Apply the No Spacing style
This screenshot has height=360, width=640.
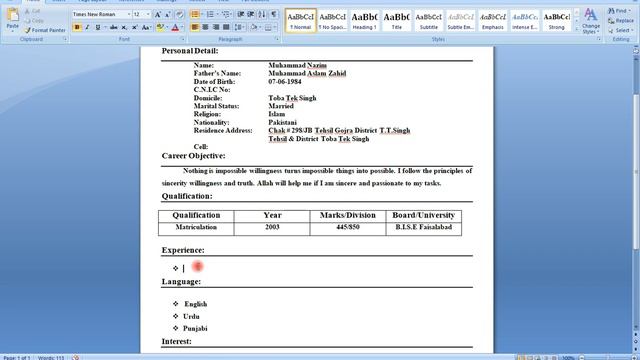[332, 20]
